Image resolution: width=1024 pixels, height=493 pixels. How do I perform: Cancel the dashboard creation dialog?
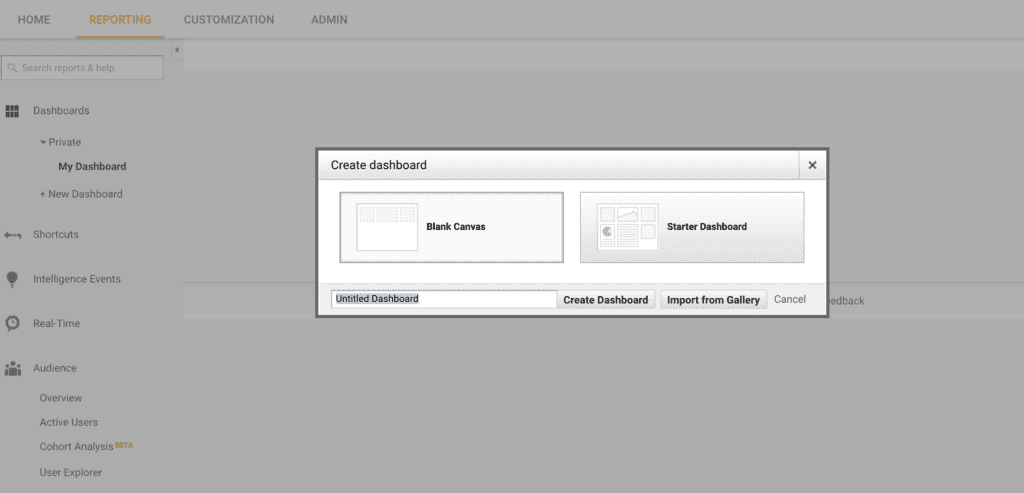point(790,299)
